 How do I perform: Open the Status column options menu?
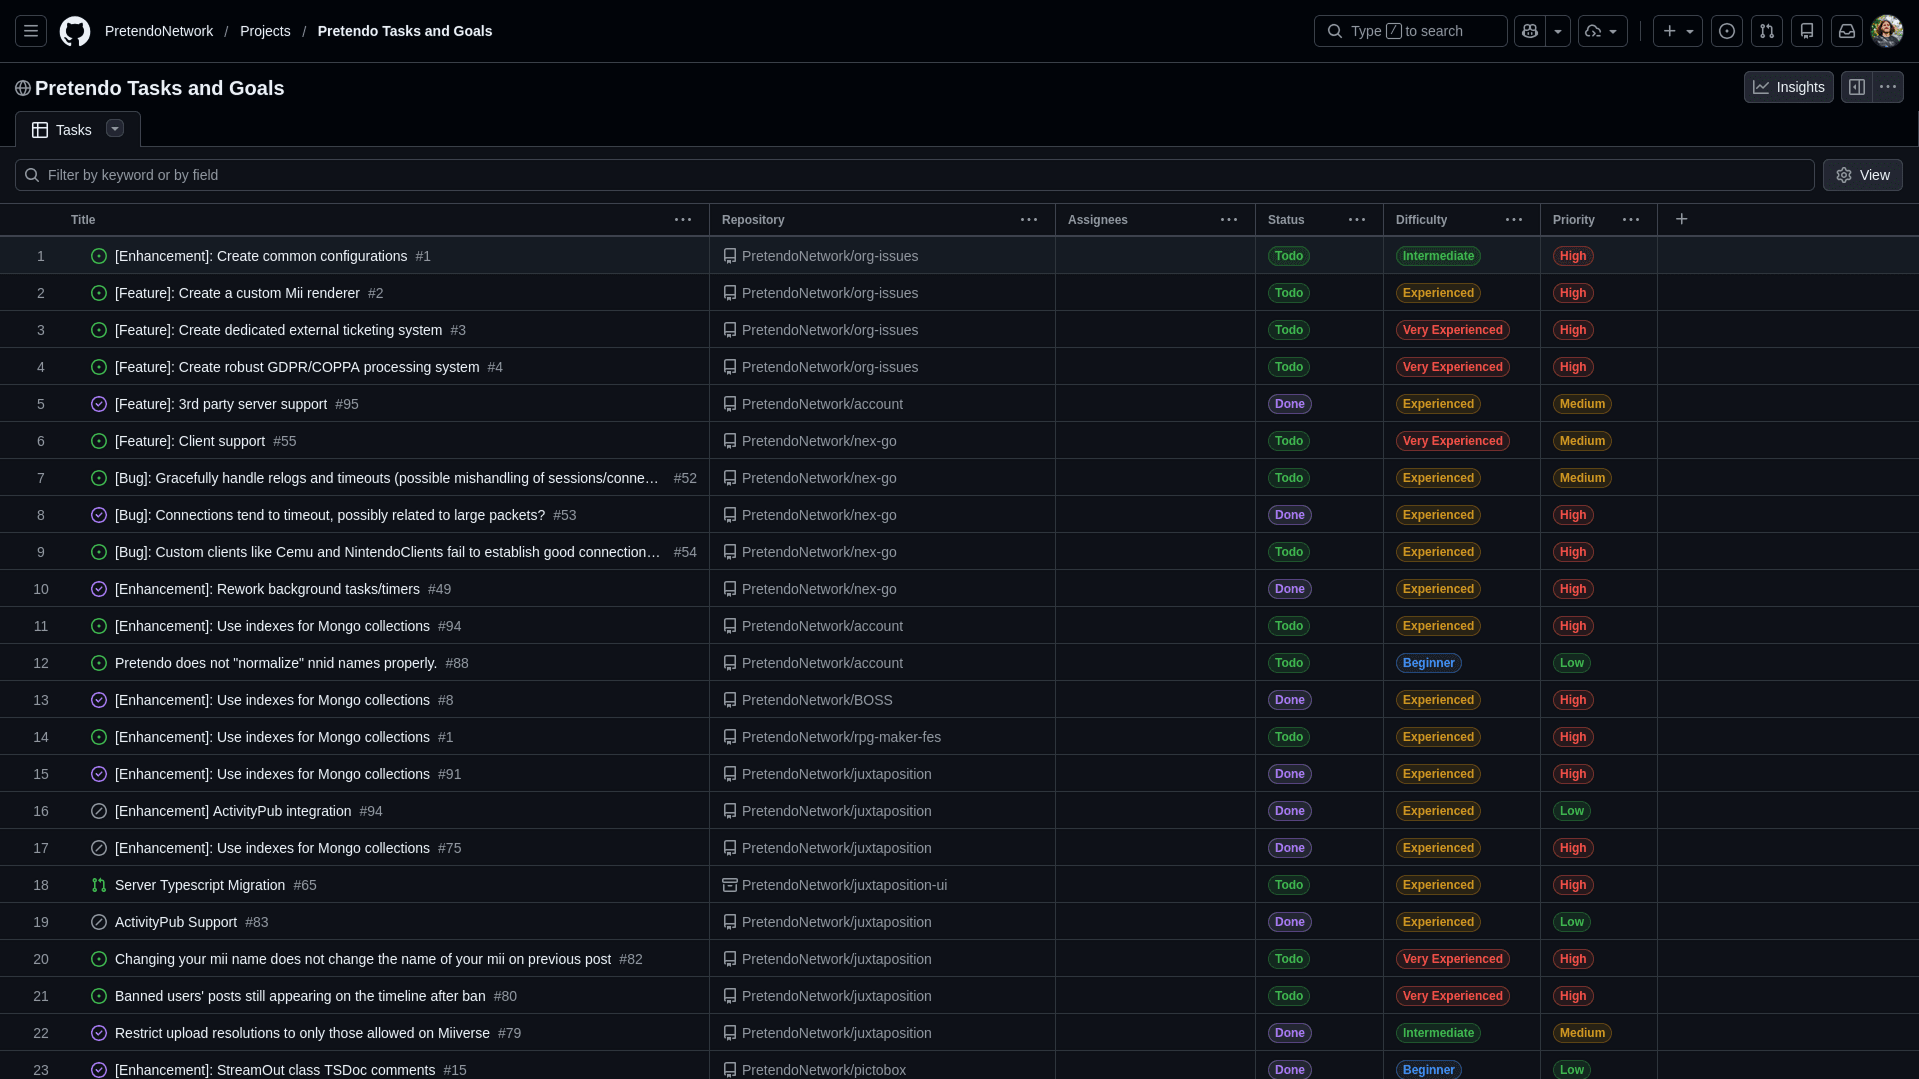pos(1357,219)
